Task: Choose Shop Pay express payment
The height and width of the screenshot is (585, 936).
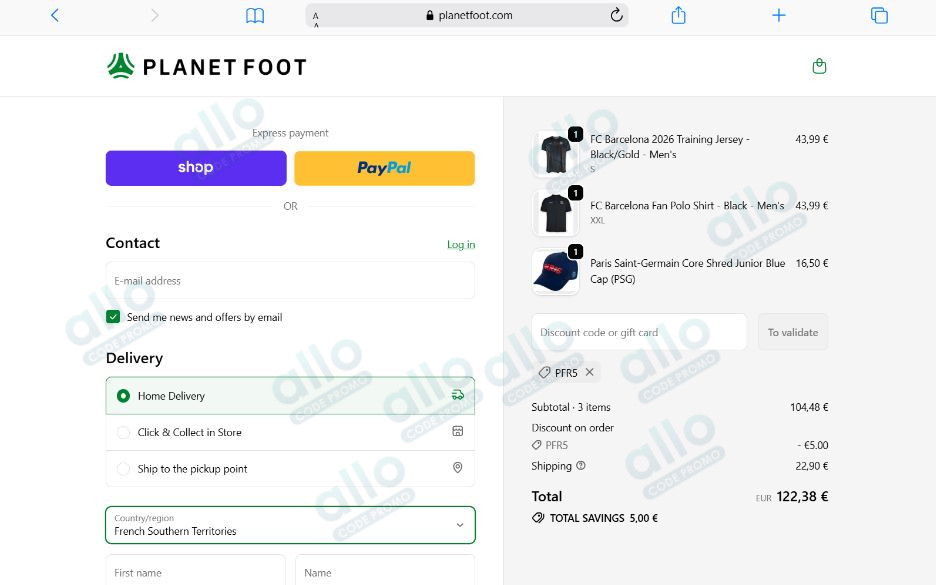Action: click(x=195, y=168)
